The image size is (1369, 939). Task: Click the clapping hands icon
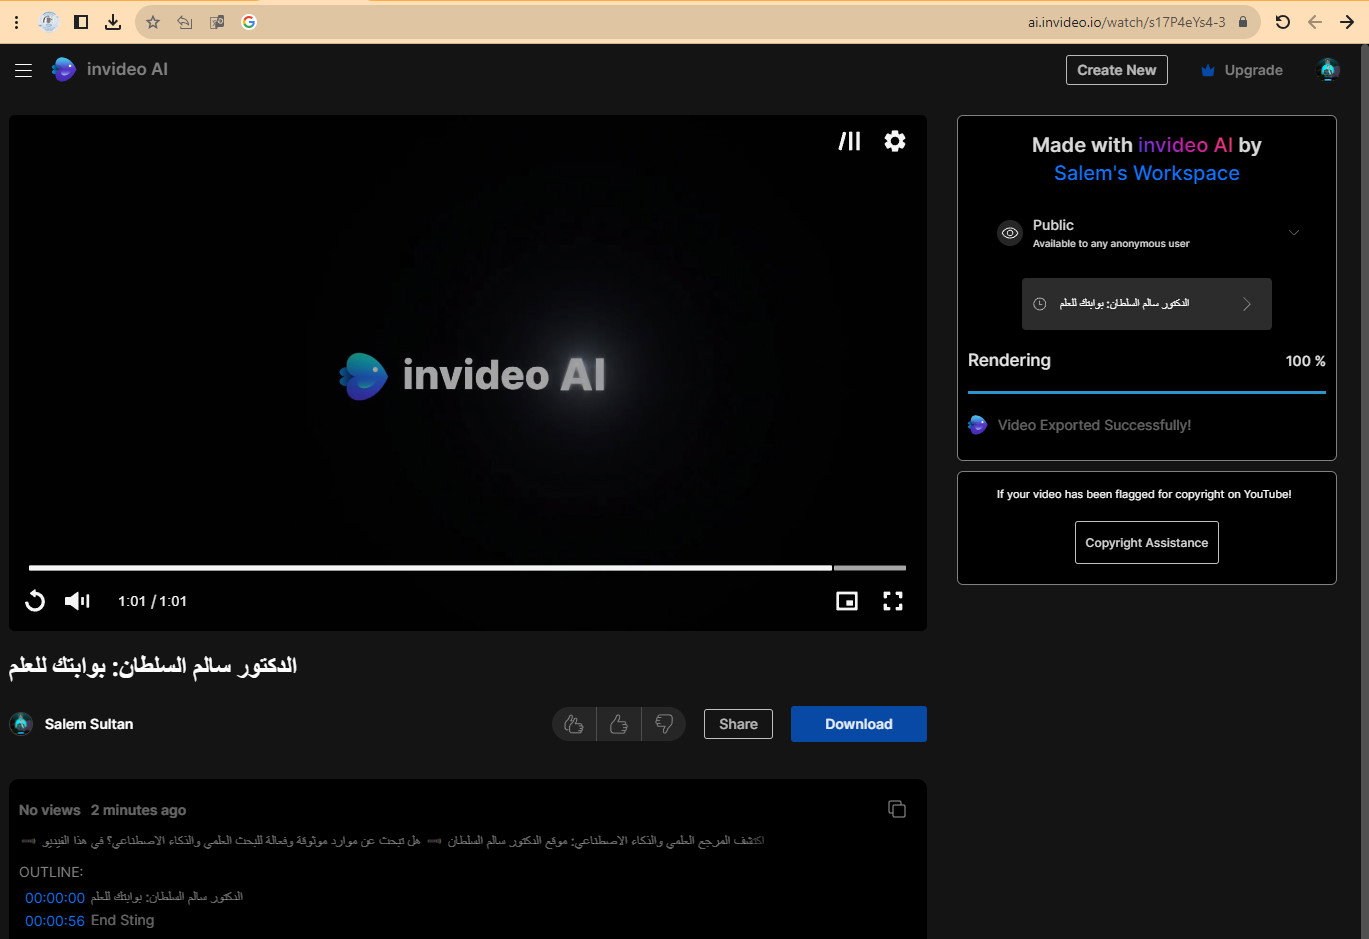(574, 724)
